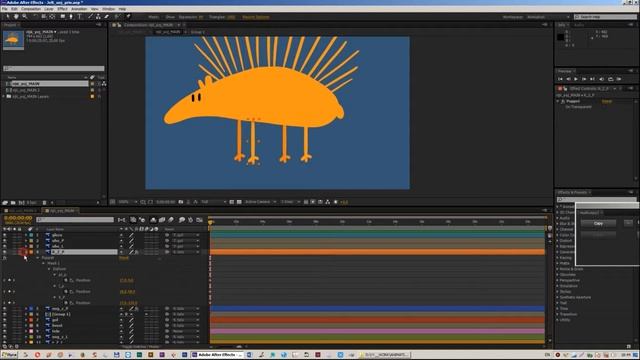
Task: Open the Graph Editor from timeline header
Action: click(x=199, y=220)
